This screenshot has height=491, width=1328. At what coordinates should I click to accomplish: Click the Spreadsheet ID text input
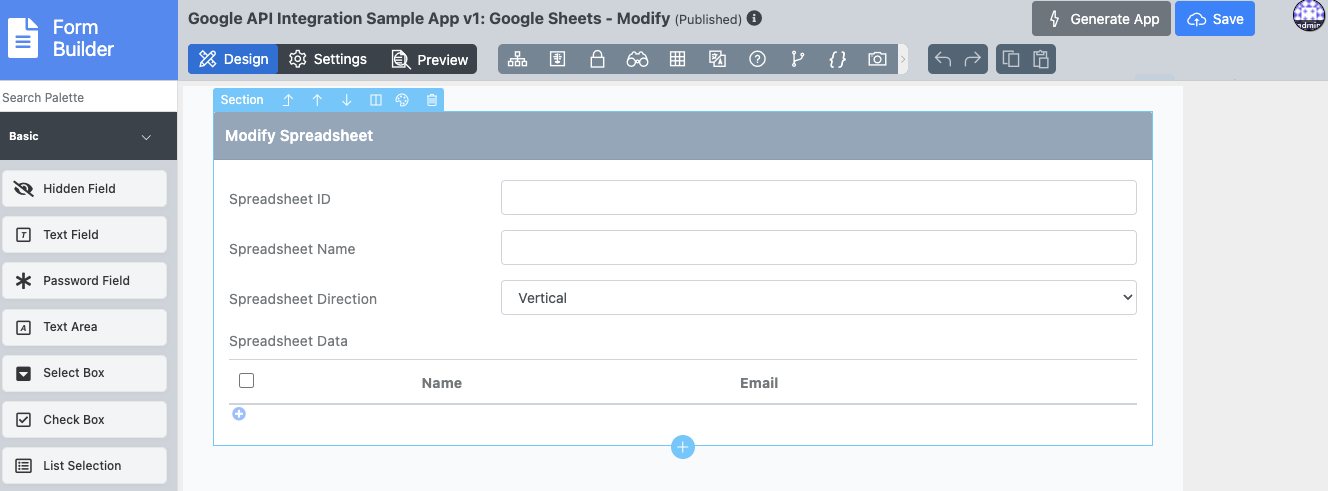click(818, 197)
